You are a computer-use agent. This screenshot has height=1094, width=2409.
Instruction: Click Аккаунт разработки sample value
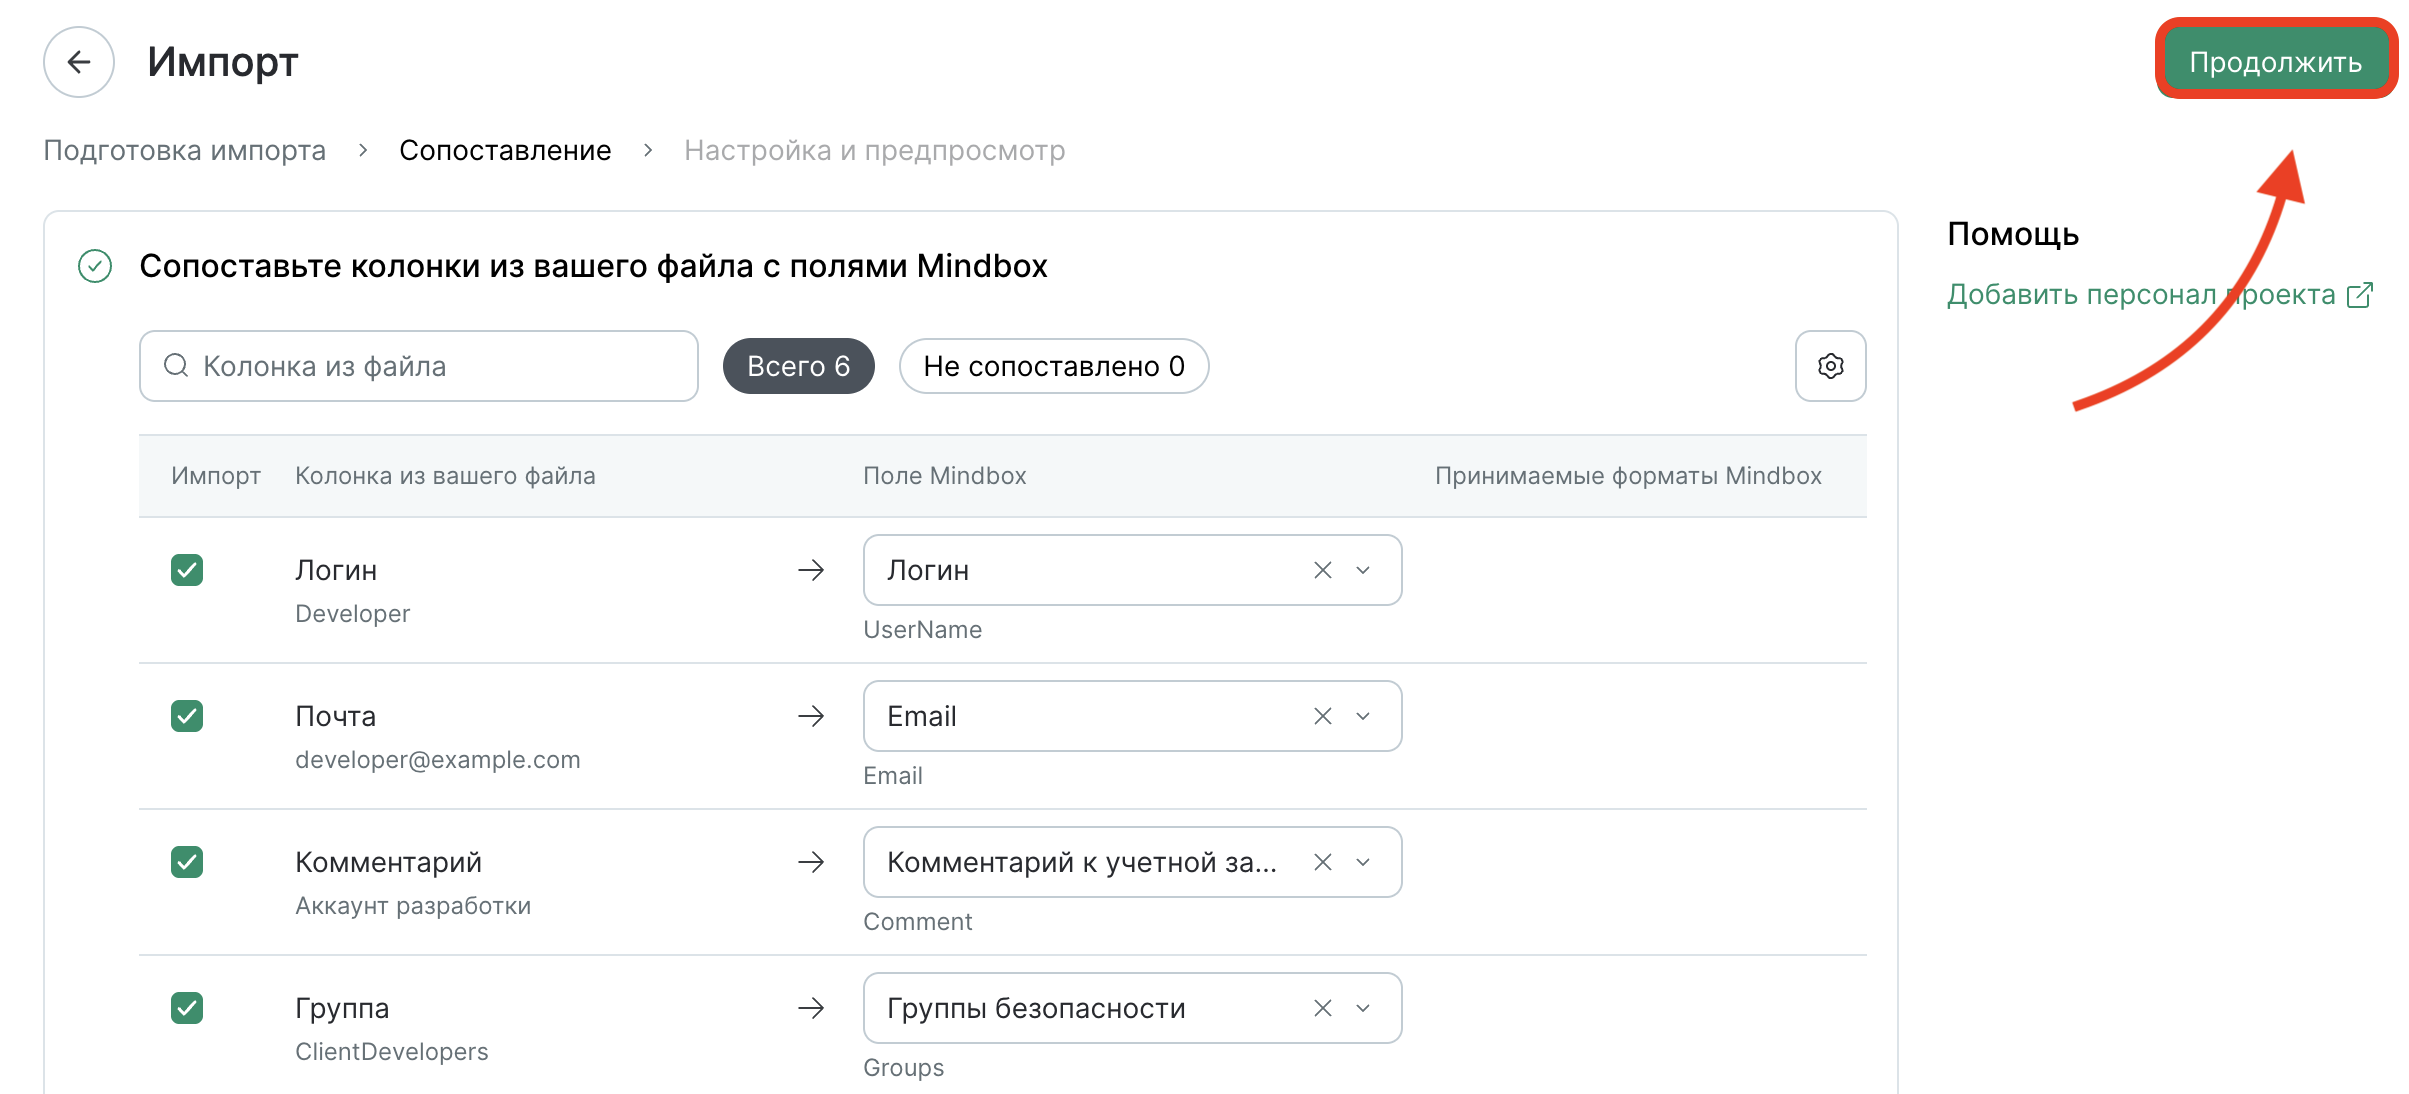coord(413,906)
